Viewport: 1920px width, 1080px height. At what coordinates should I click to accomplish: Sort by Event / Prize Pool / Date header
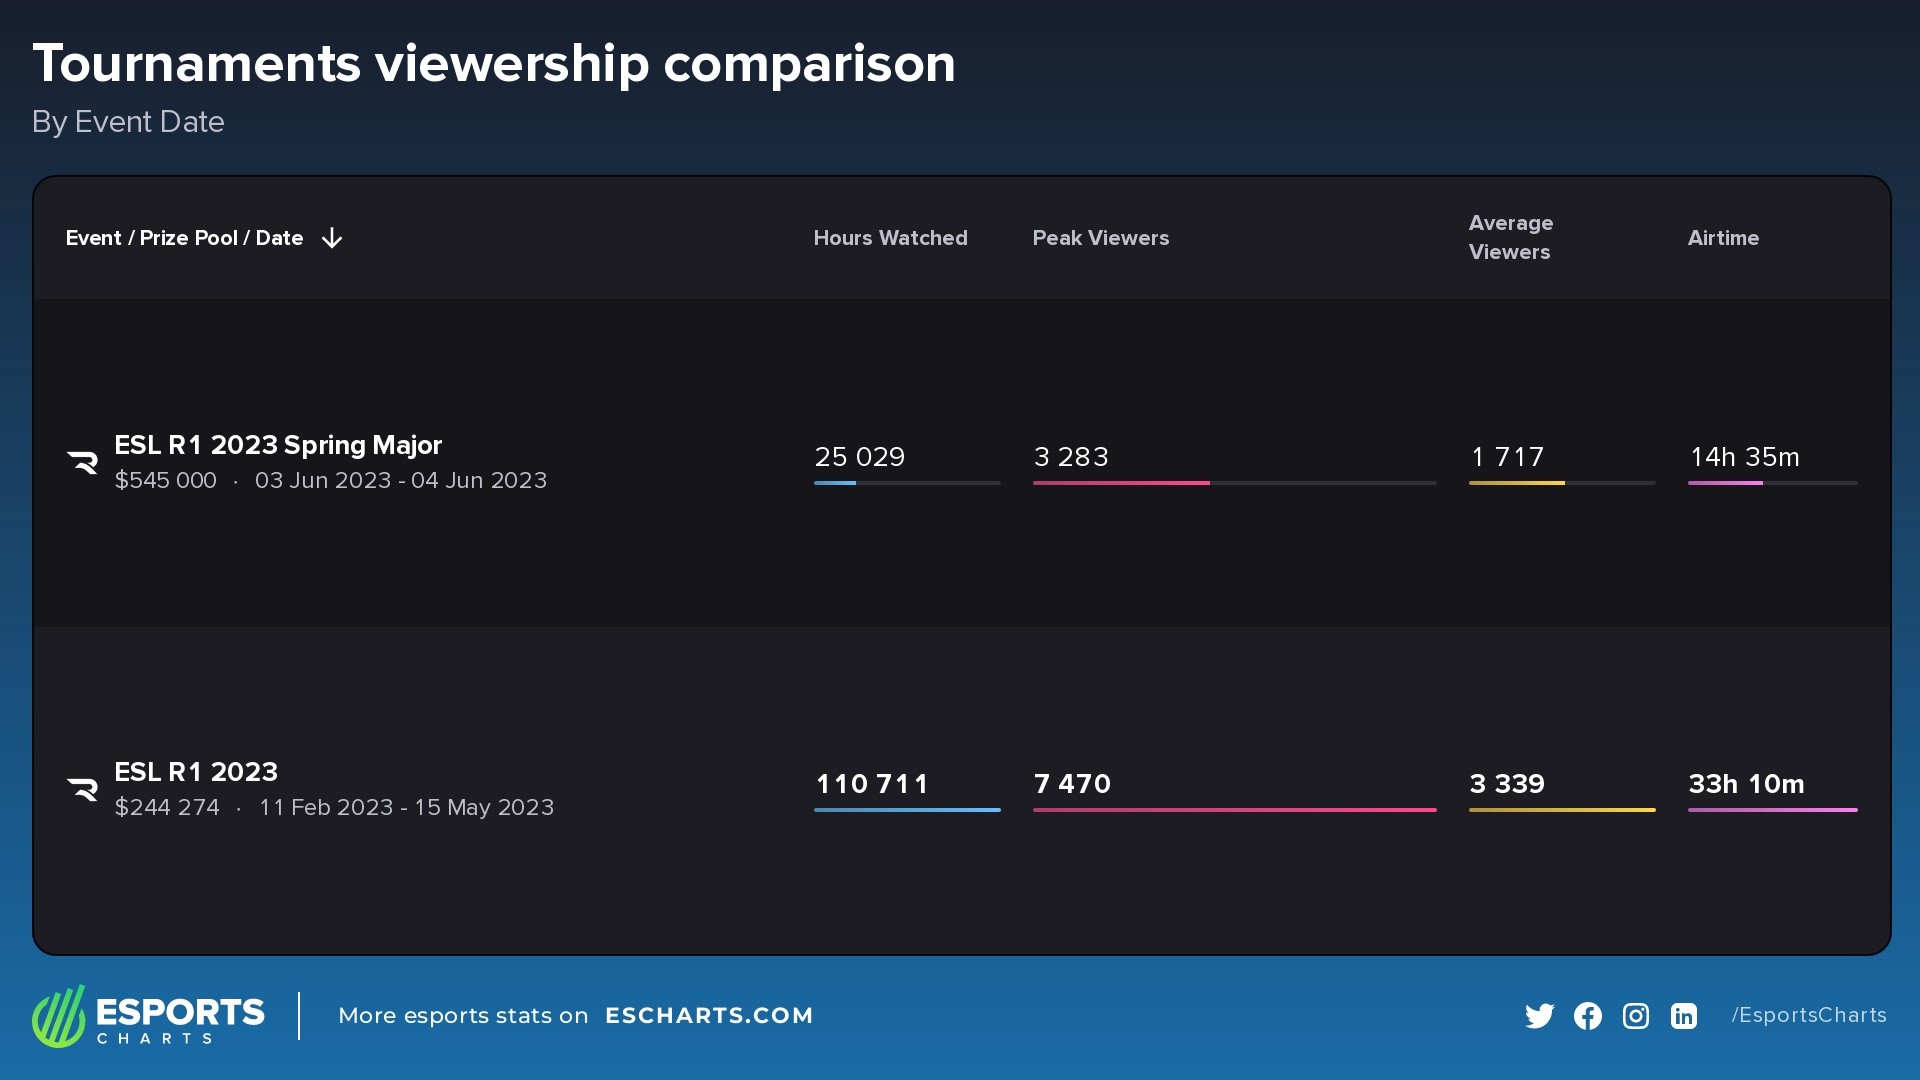[184, 238]
